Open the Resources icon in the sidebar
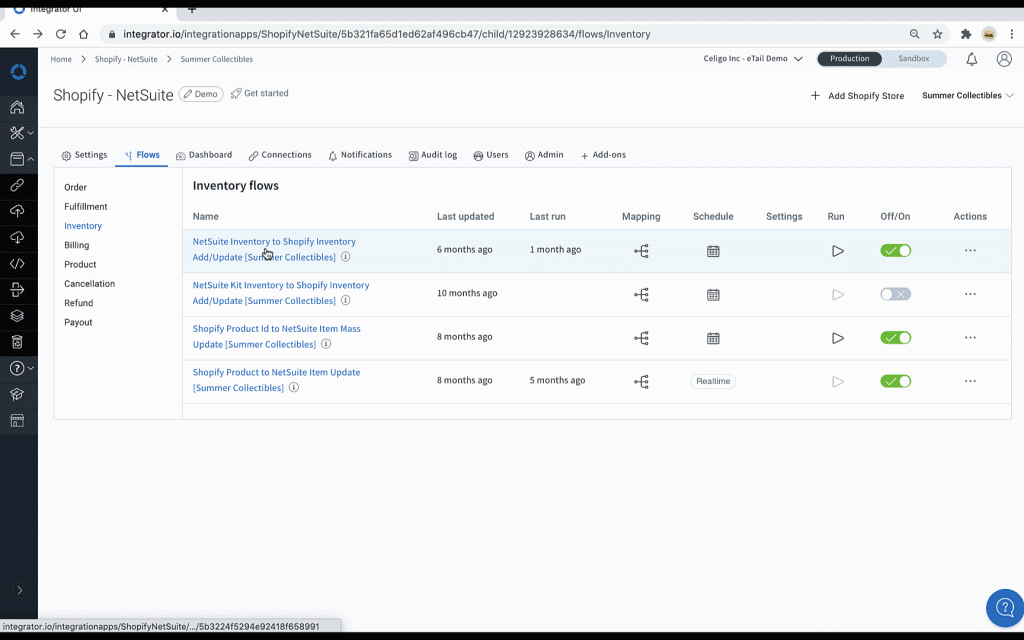Viewport: 1024px width, 640px height. point(18,159)
